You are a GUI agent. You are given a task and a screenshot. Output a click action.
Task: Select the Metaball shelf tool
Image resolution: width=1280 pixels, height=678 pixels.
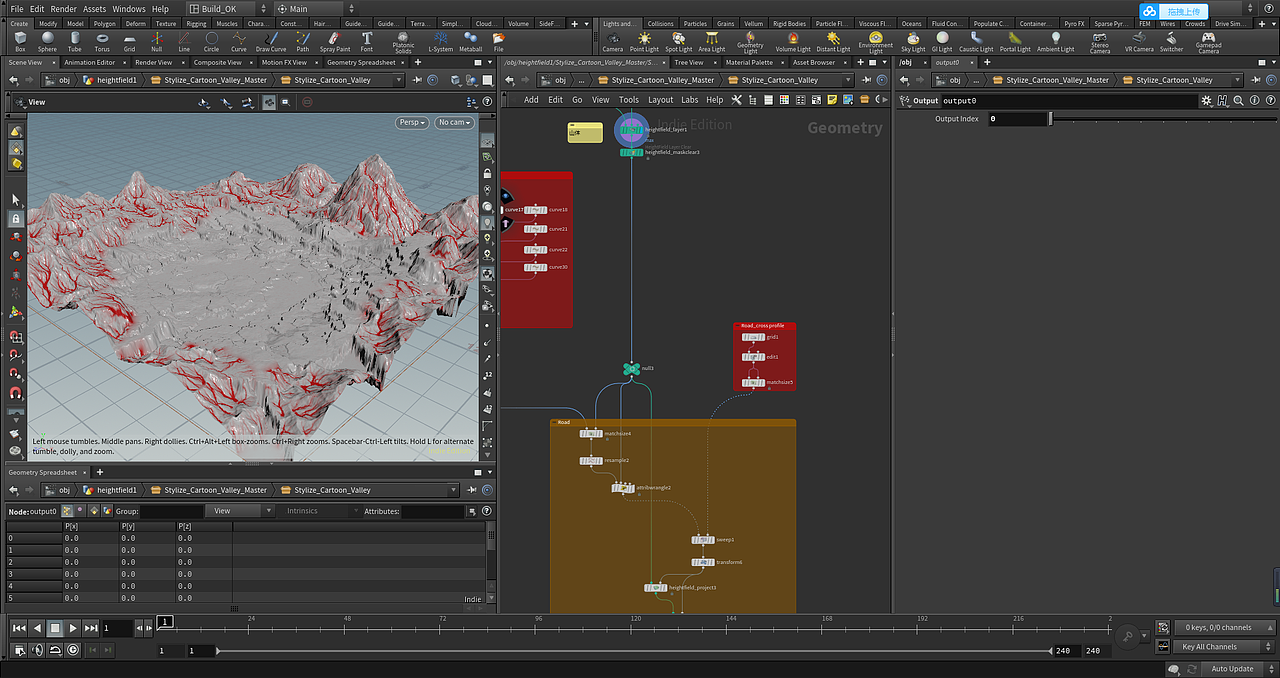point(471,41)
